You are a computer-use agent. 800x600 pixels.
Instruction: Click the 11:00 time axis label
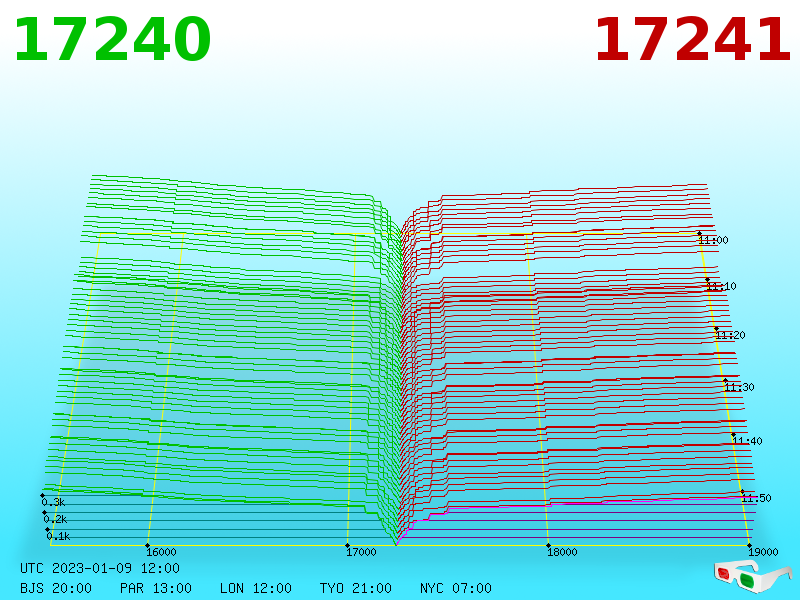coord(713,240)
